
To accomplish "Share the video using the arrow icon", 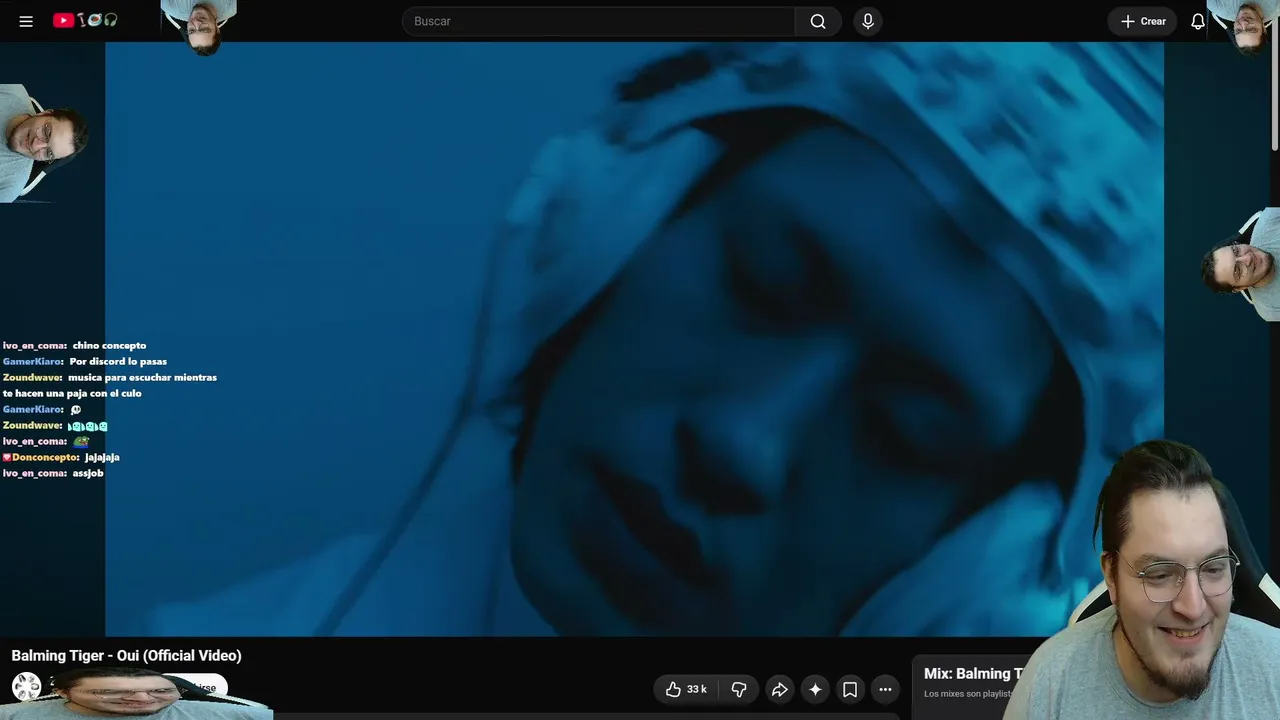I will [x=780, y=689].
